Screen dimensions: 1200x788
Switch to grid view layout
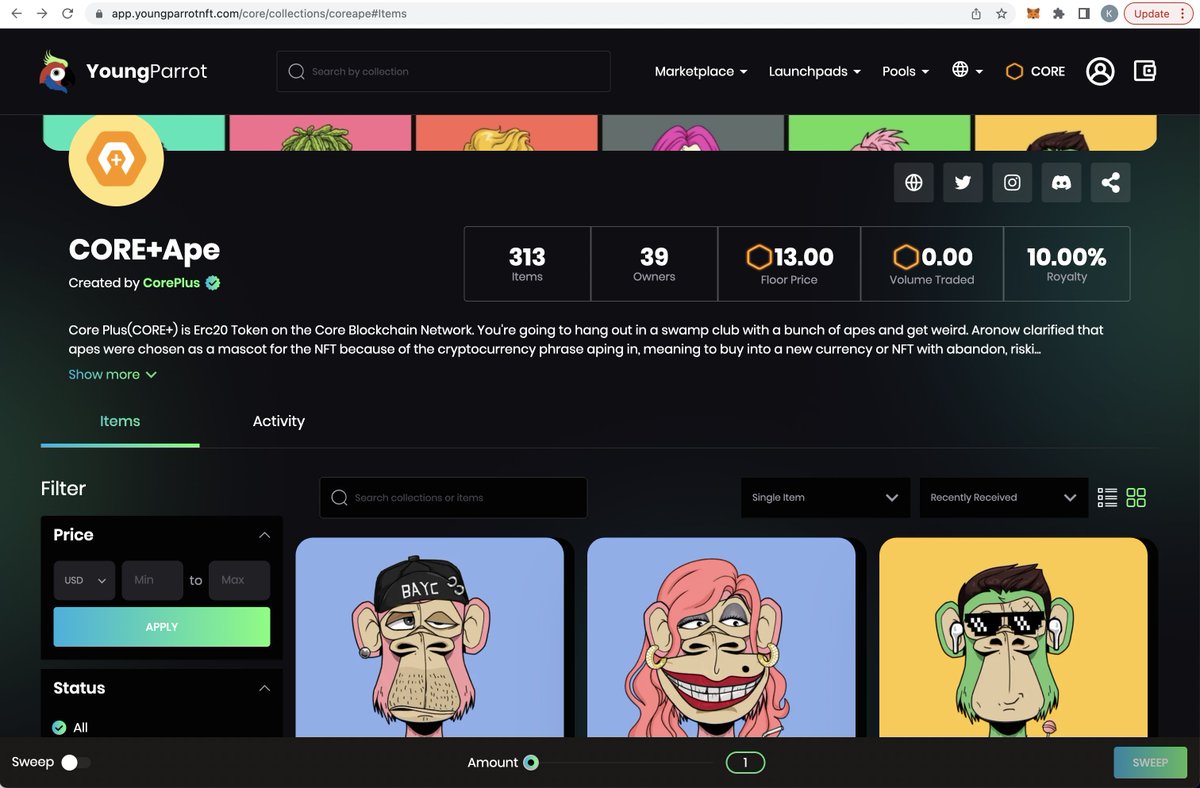[x=1136, y=497]
